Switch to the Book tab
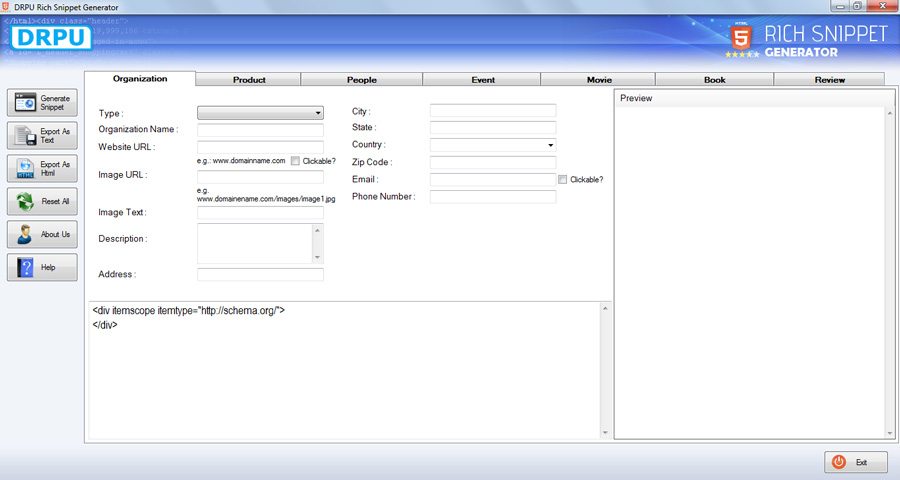The height and width of the screenshot is (480, 900). pos(715,80)
